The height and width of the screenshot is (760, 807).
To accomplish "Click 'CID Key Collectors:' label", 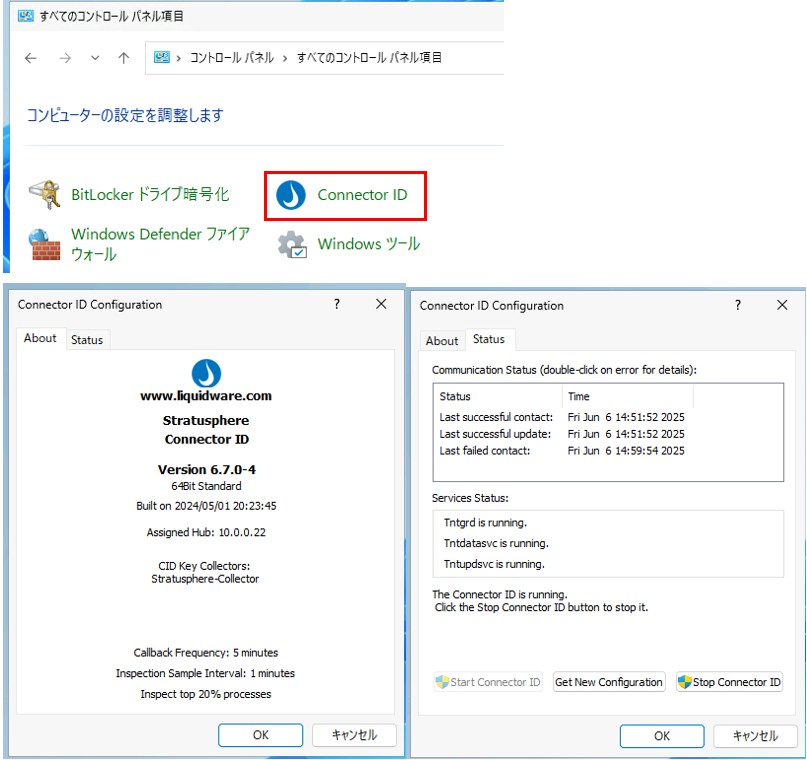I will 204,565.
